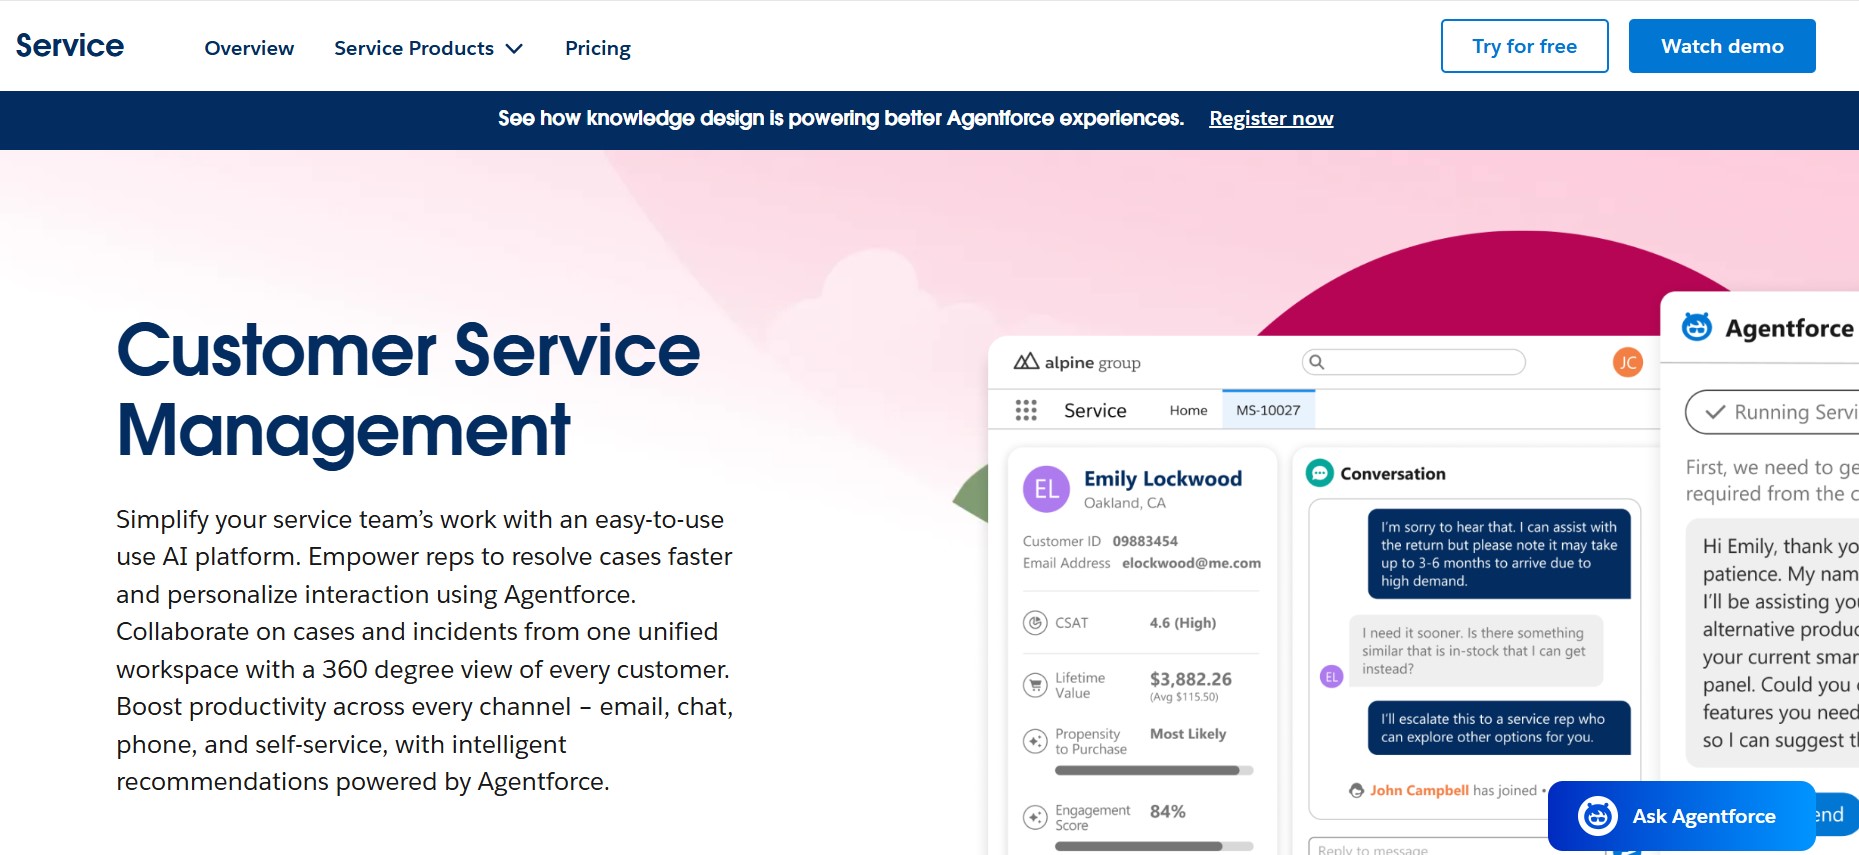Click the 84% engagement score value

tap(1167, 811)
